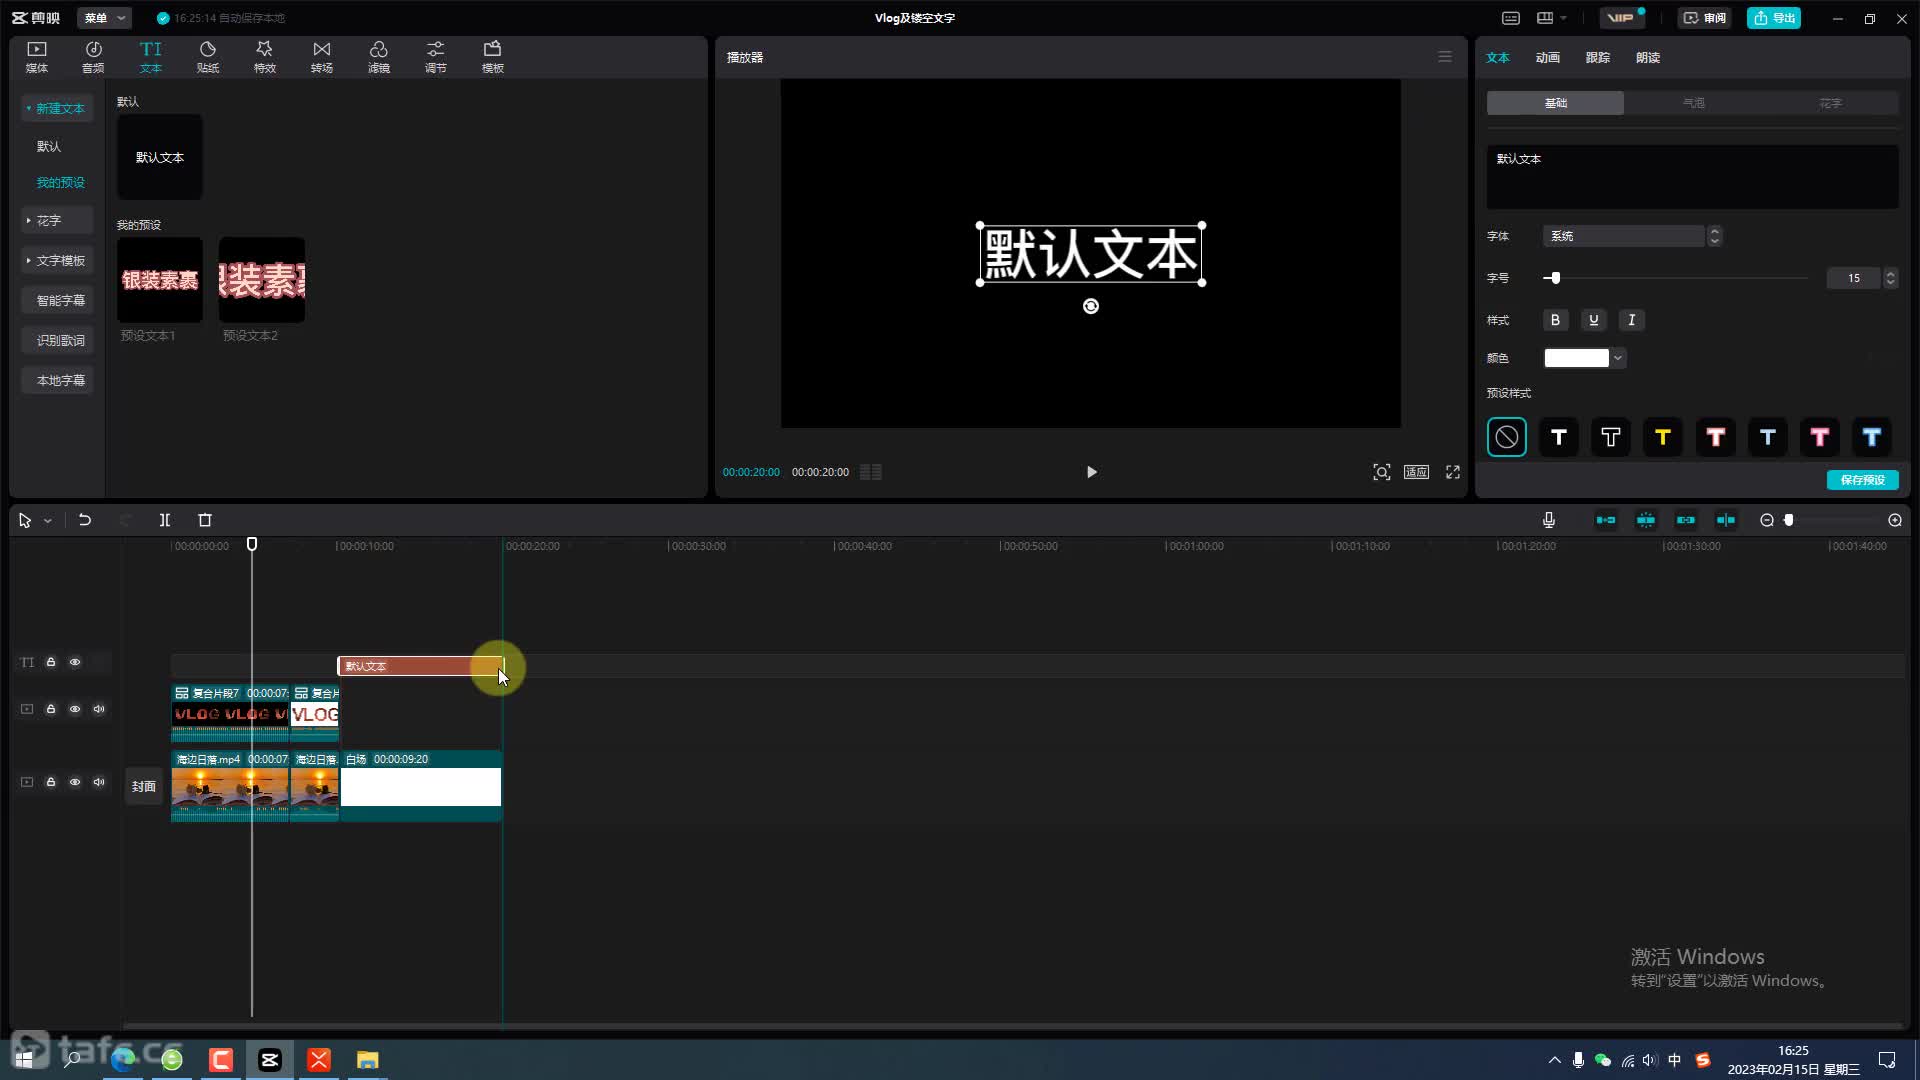This screenshot has width=1920, height=1080.
Task: Toggle main track magnet snapping icon
Action: [1606, 520]
